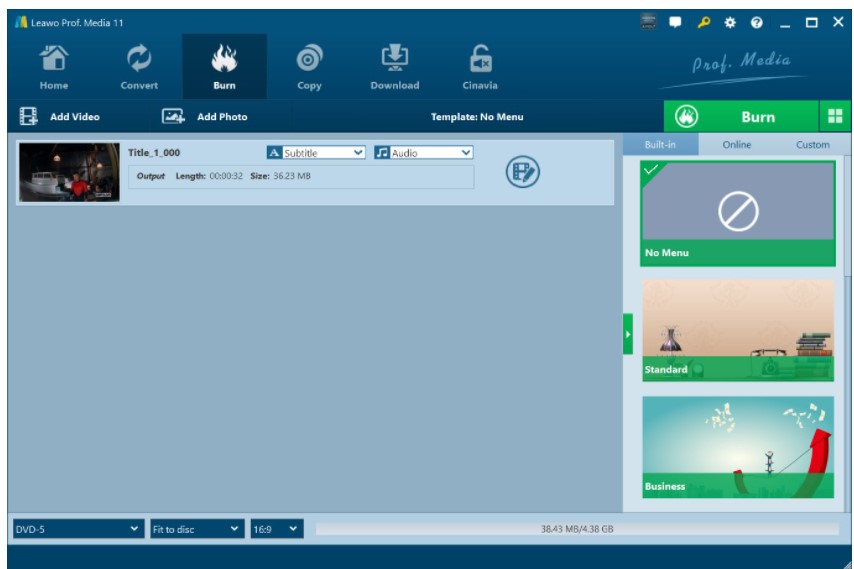
Task: Switch to the Online templates tab
Action: (x=736, y=145)
